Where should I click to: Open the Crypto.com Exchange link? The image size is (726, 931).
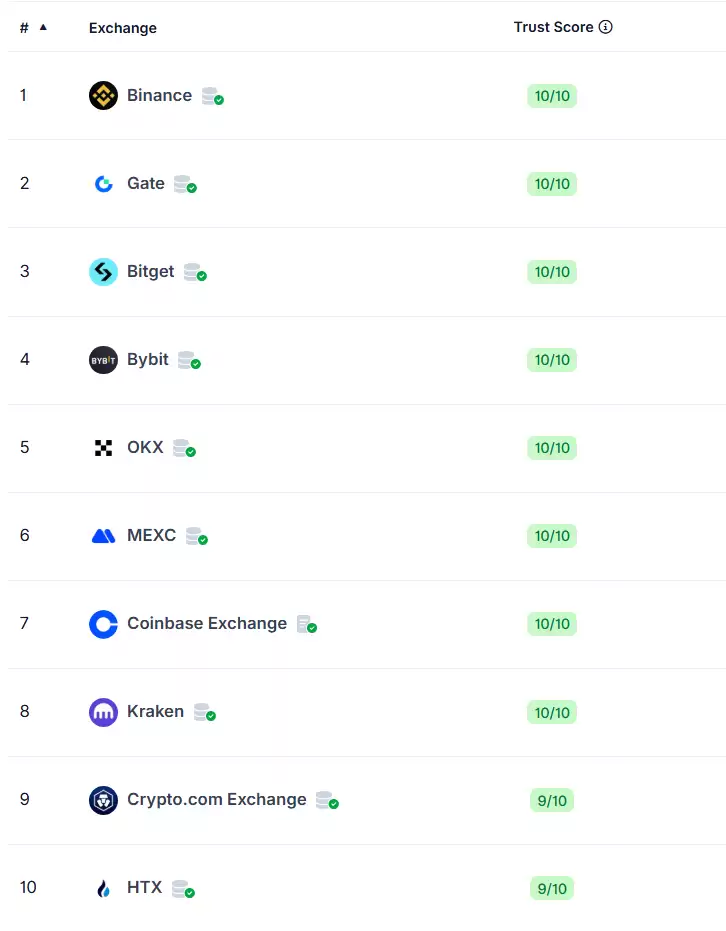(216, 800)
